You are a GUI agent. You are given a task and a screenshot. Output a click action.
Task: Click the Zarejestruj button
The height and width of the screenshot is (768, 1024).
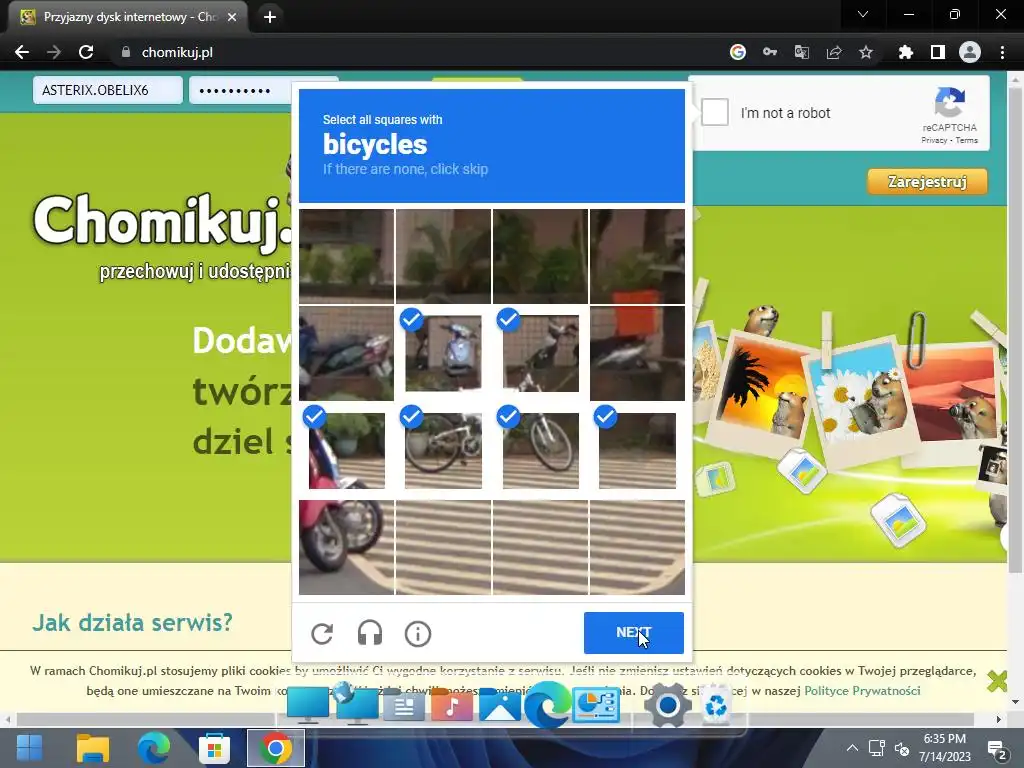pos(927,182)
